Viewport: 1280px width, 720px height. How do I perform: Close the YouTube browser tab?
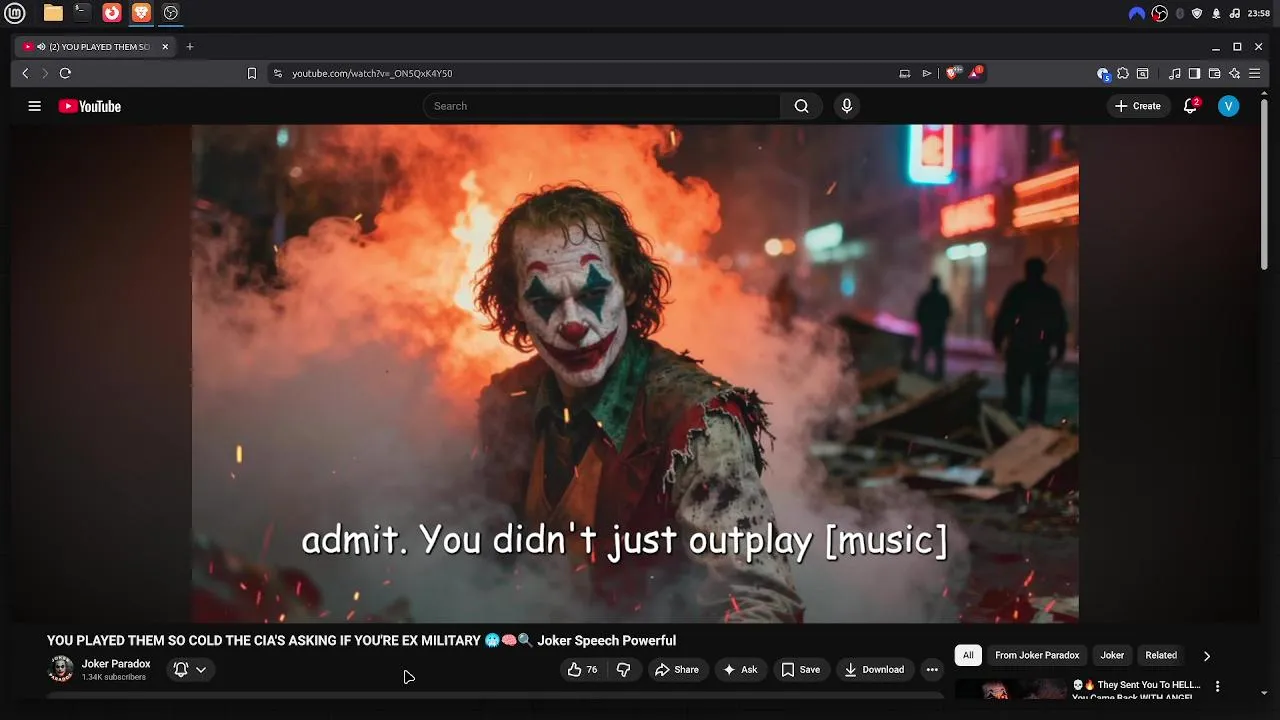(165, 47)
